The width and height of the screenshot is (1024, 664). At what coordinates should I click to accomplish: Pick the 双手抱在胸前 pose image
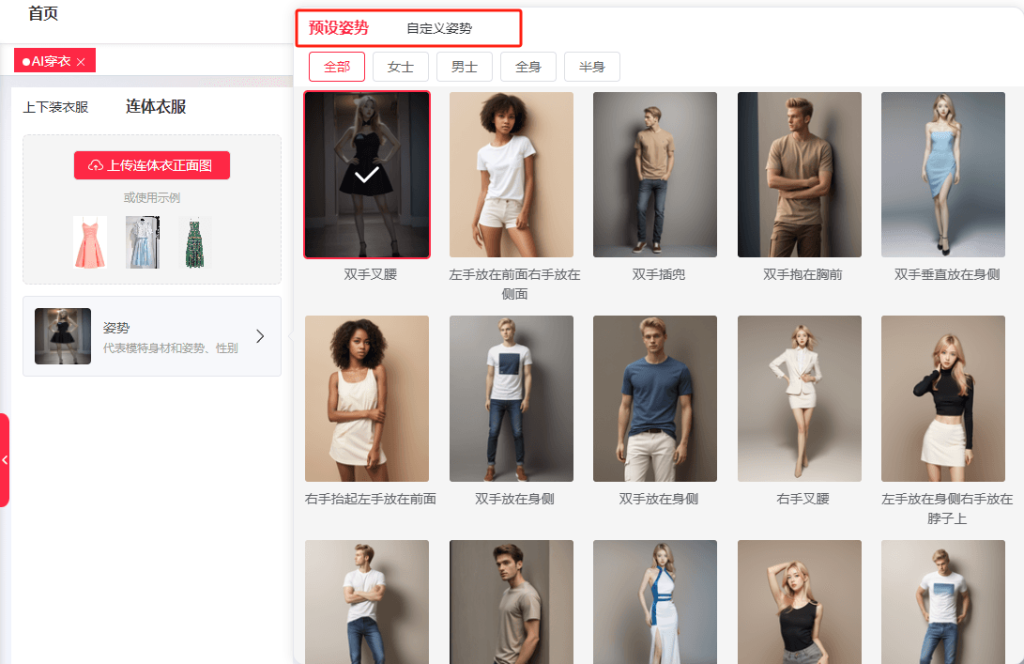click(x=799, y=175)
